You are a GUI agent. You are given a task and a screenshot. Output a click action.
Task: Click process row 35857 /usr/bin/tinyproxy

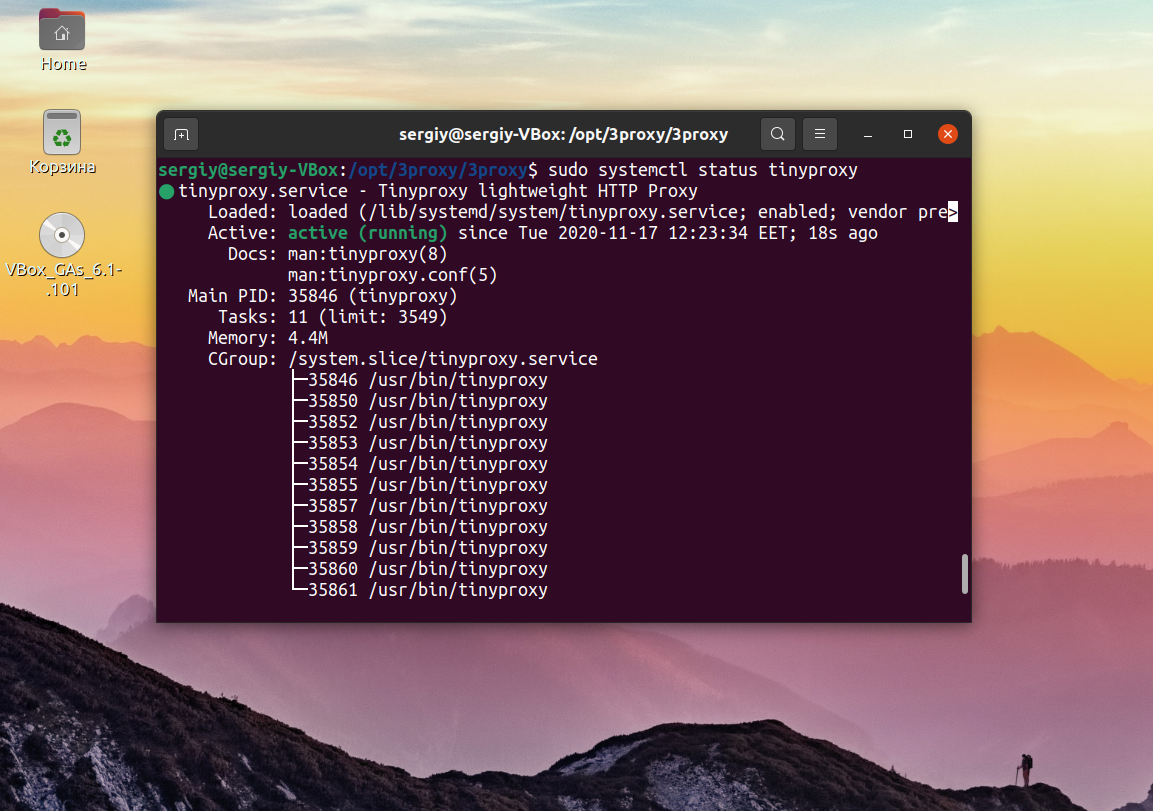[428, 506]
